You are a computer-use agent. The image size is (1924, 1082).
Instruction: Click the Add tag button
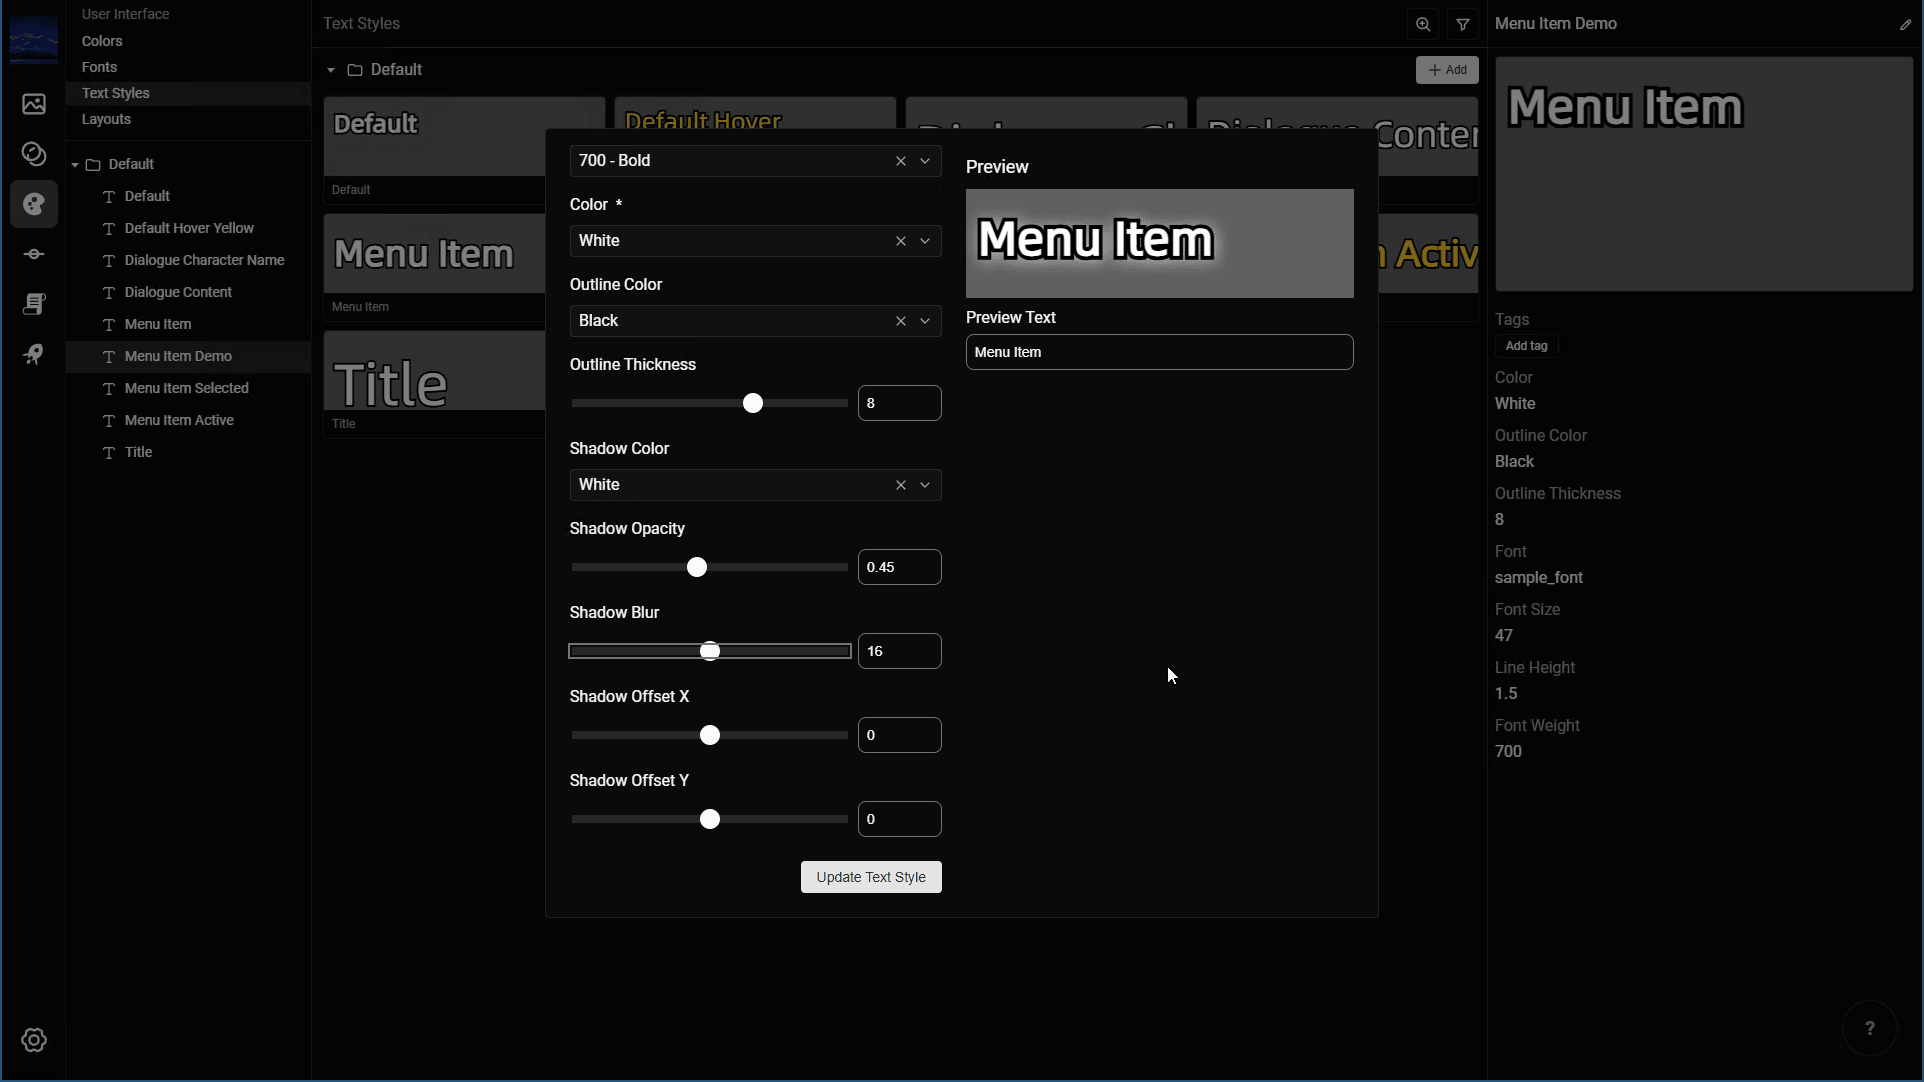pos(1526,346)
